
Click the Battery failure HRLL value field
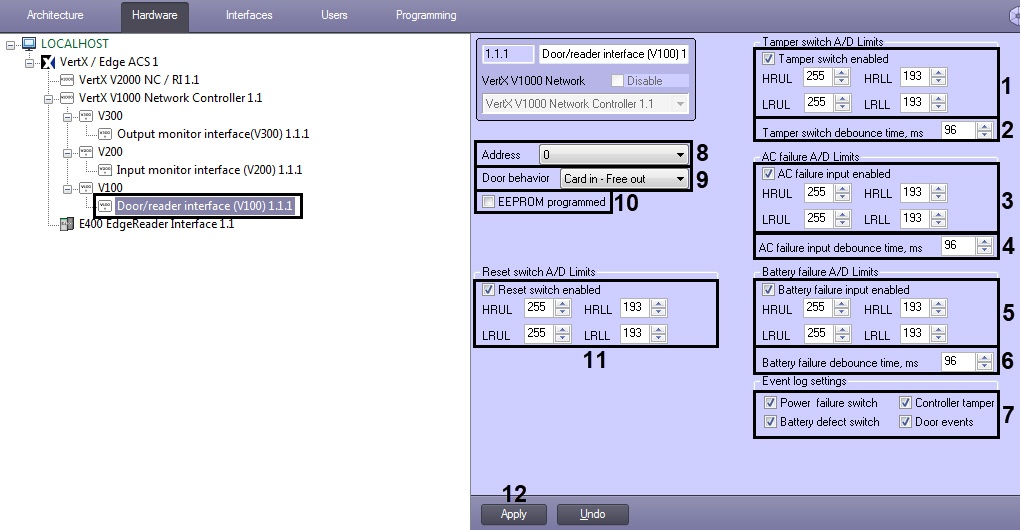pos(915,308)
